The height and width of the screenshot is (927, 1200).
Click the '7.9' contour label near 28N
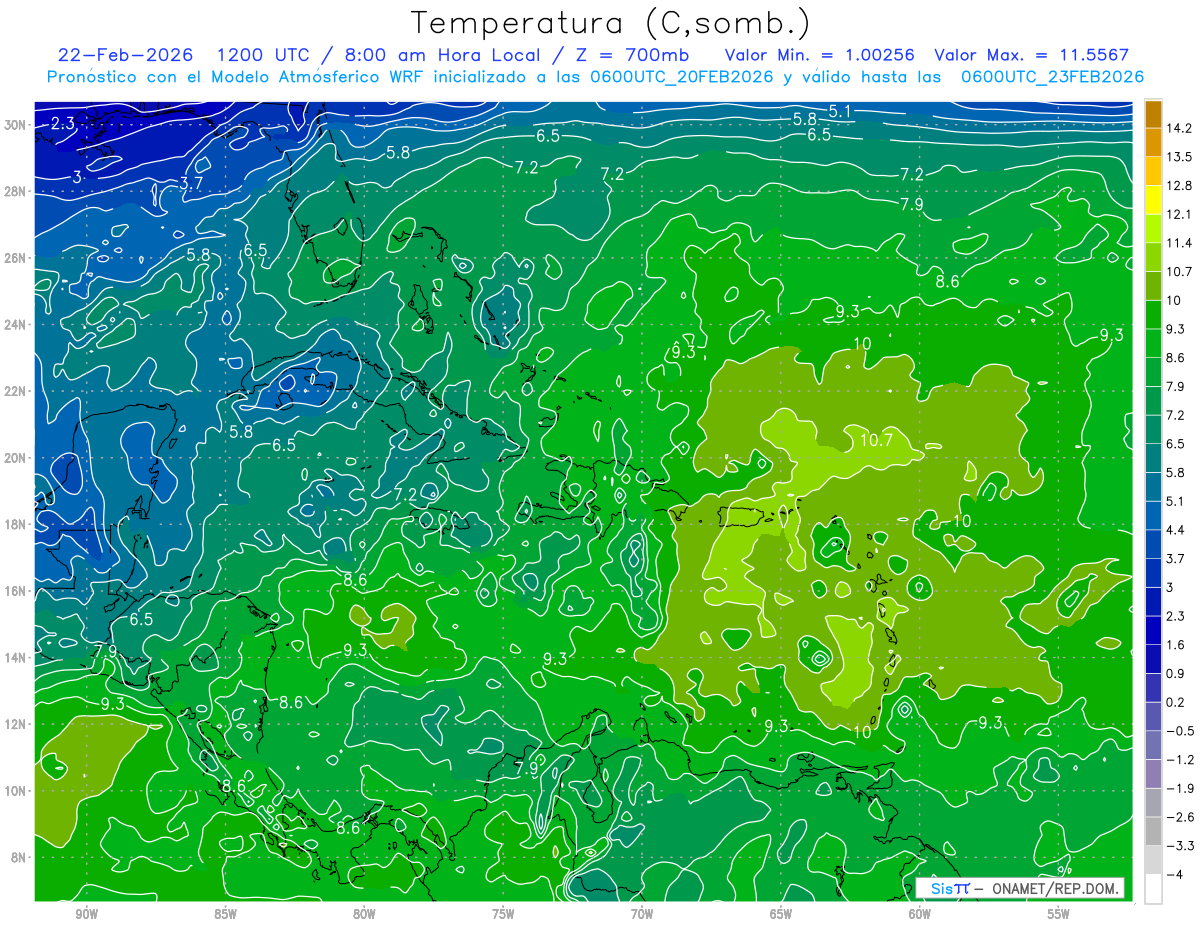[x=911, y=204]
